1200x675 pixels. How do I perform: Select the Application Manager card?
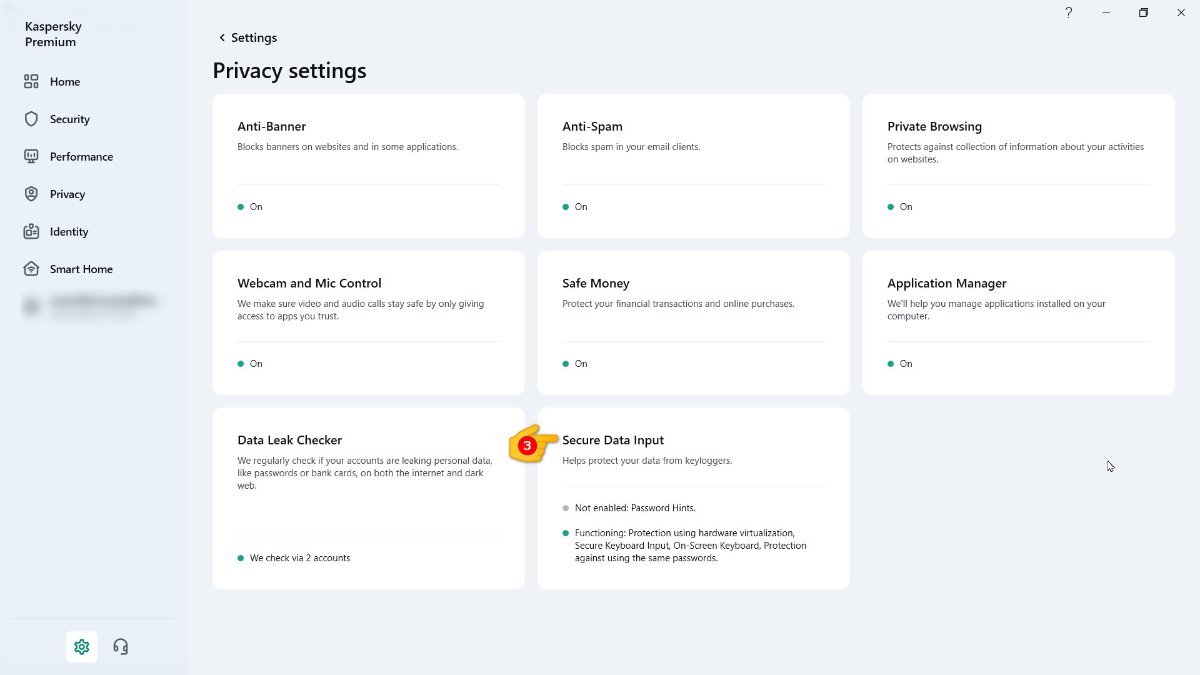pyautogui.click(x=1018, y=322)
